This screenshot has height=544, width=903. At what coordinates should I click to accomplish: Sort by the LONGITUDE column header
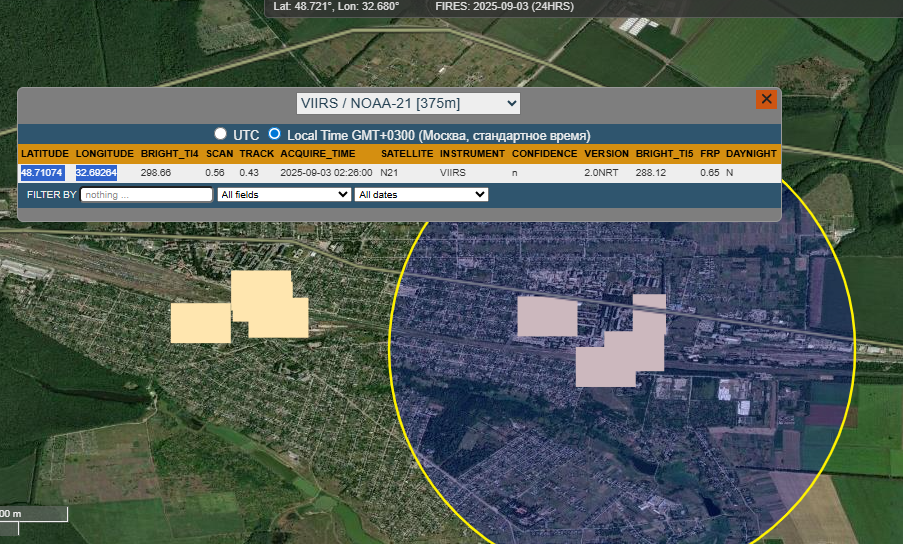coord(104,154)
